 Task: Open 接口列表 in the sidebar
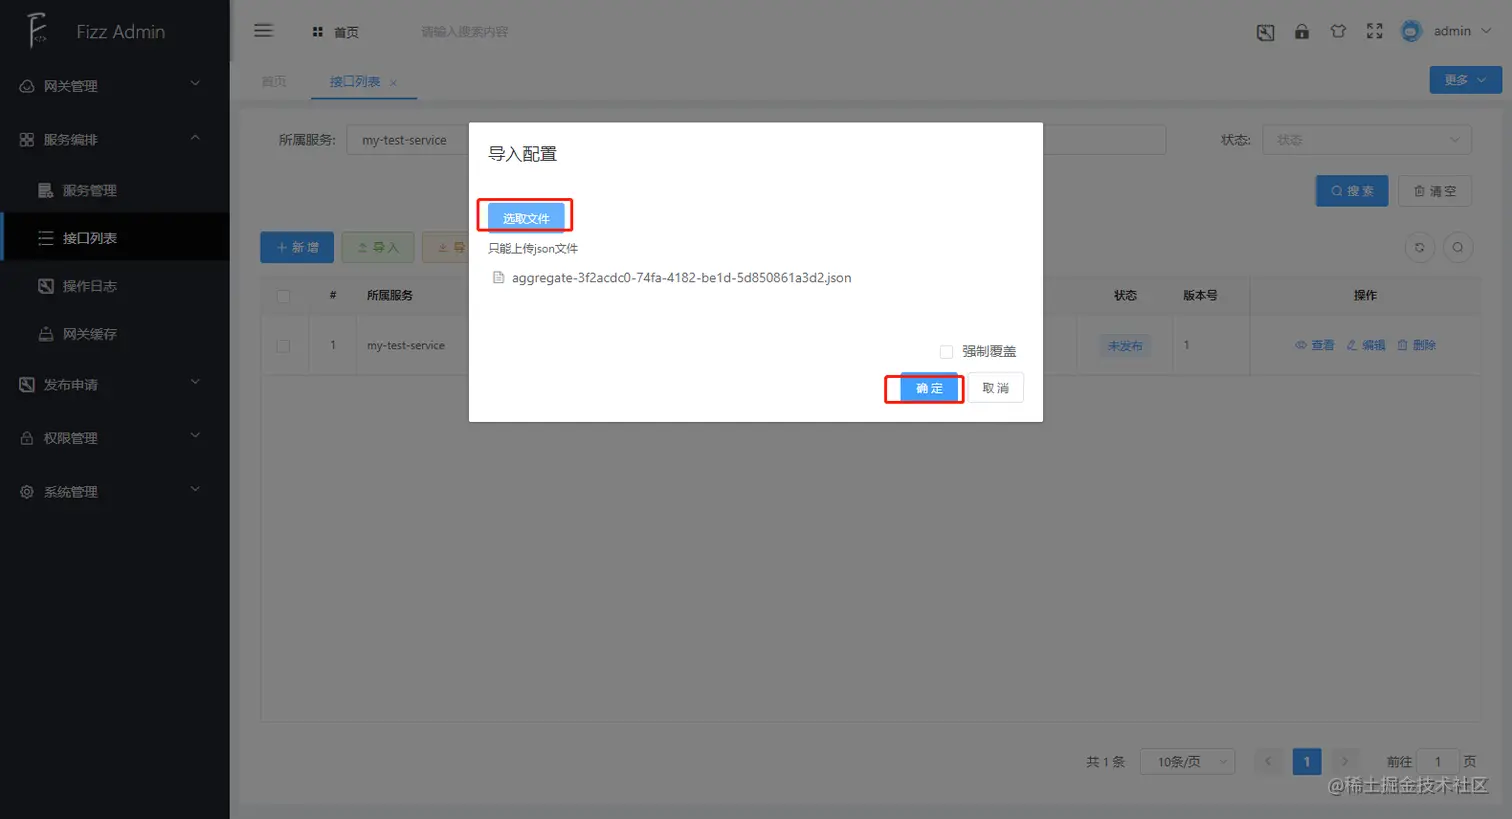pyautogui.click(x=115, y=238)
